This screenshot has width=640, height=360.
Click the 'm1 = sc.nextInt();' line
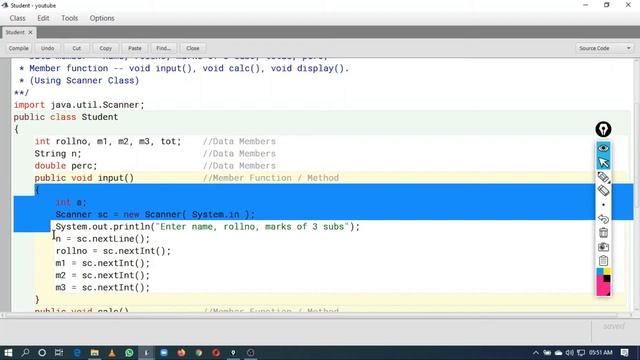pyautogui.click(x=103, y=263)
